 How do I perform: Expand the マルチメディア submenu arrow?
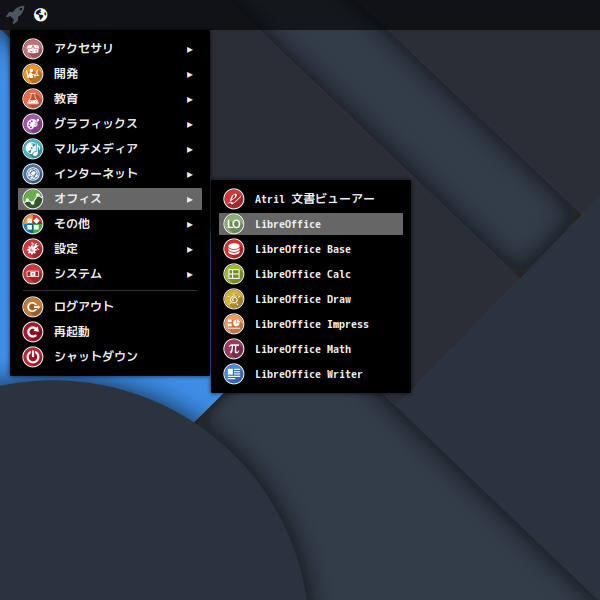coord(189,150)
